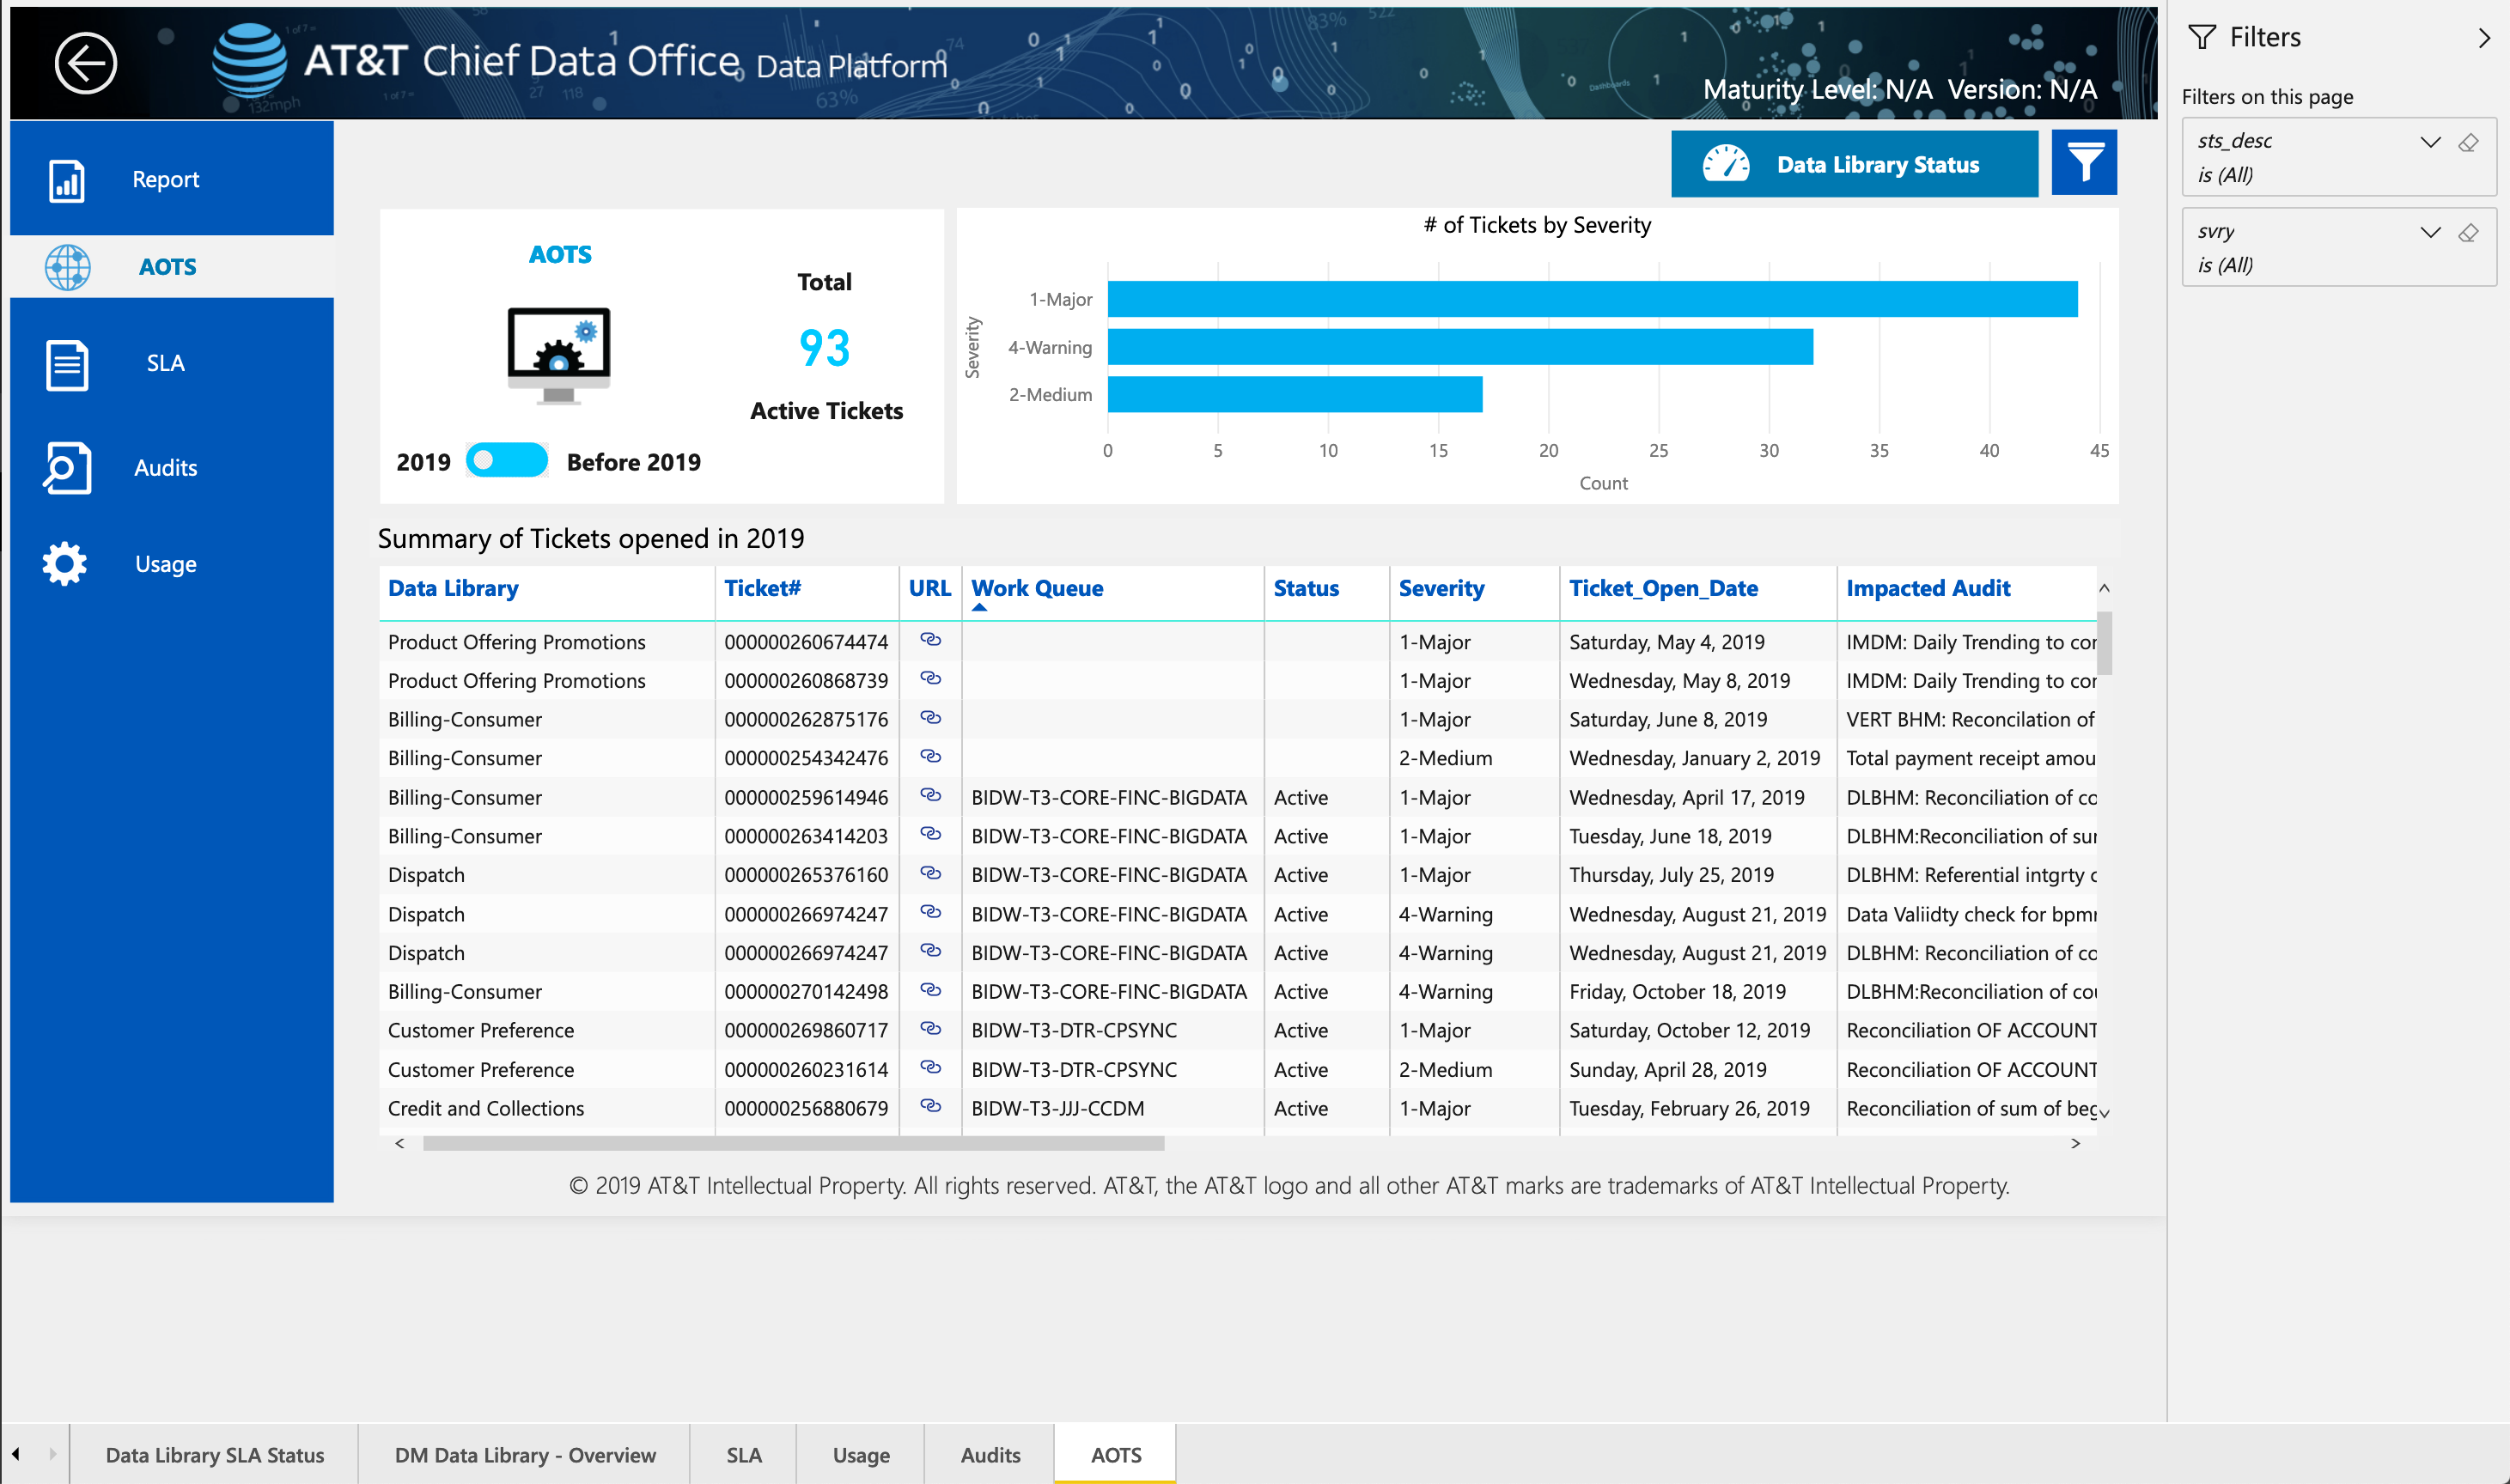Click the SLA document icon in sidebar
This screenshot has width=2510, height=1484.
(x=66, y=364)
